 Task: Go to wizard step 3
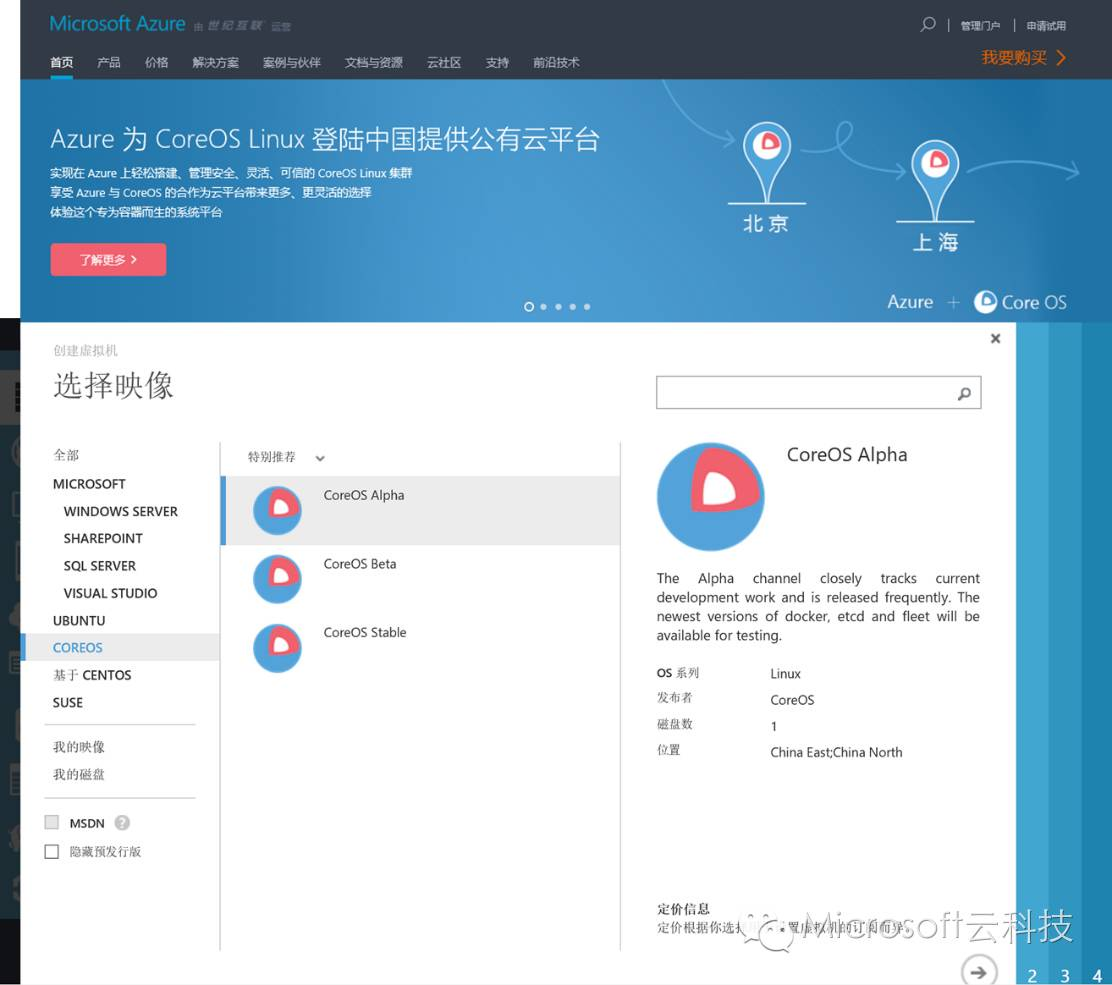click(1064, 975)
